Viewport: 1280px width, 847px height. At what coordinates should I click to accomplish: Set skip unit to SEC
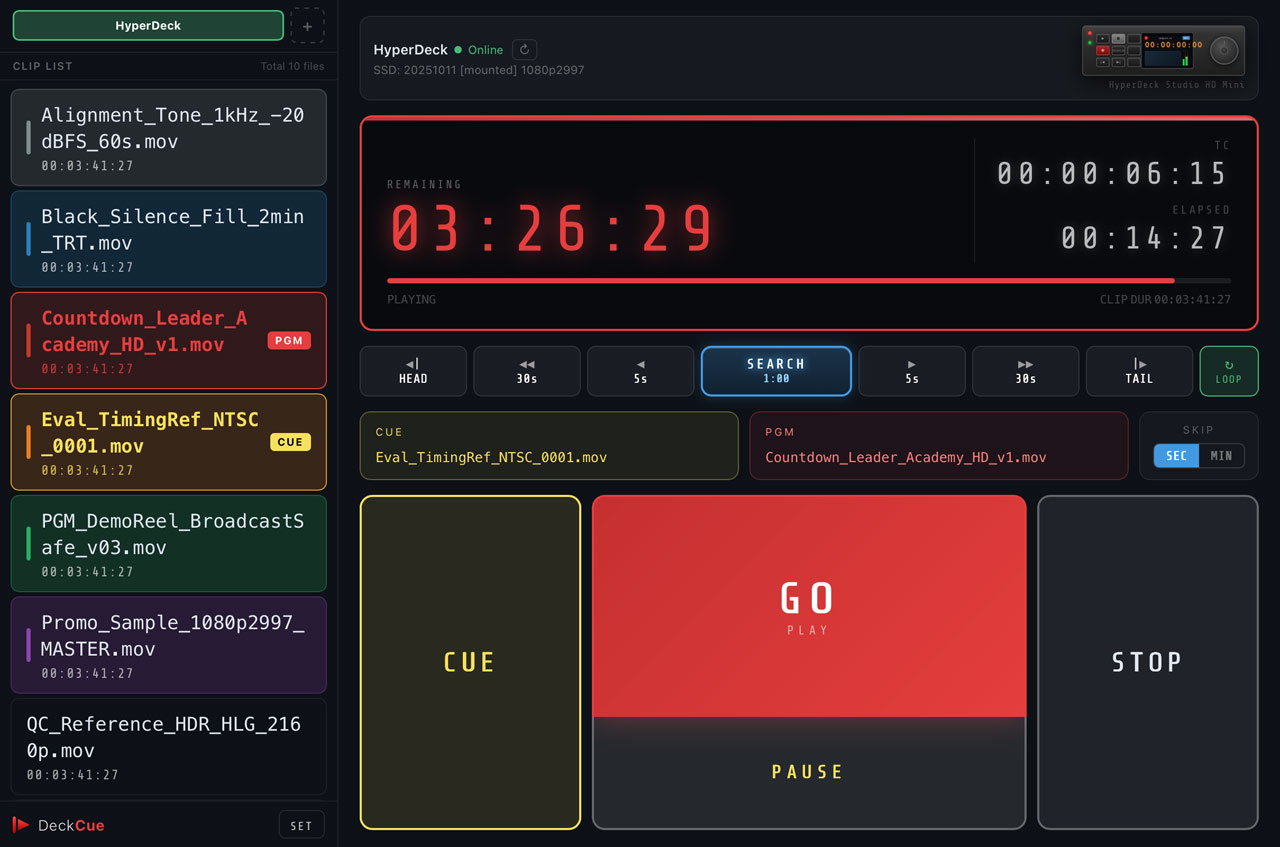coord(1177,456)
